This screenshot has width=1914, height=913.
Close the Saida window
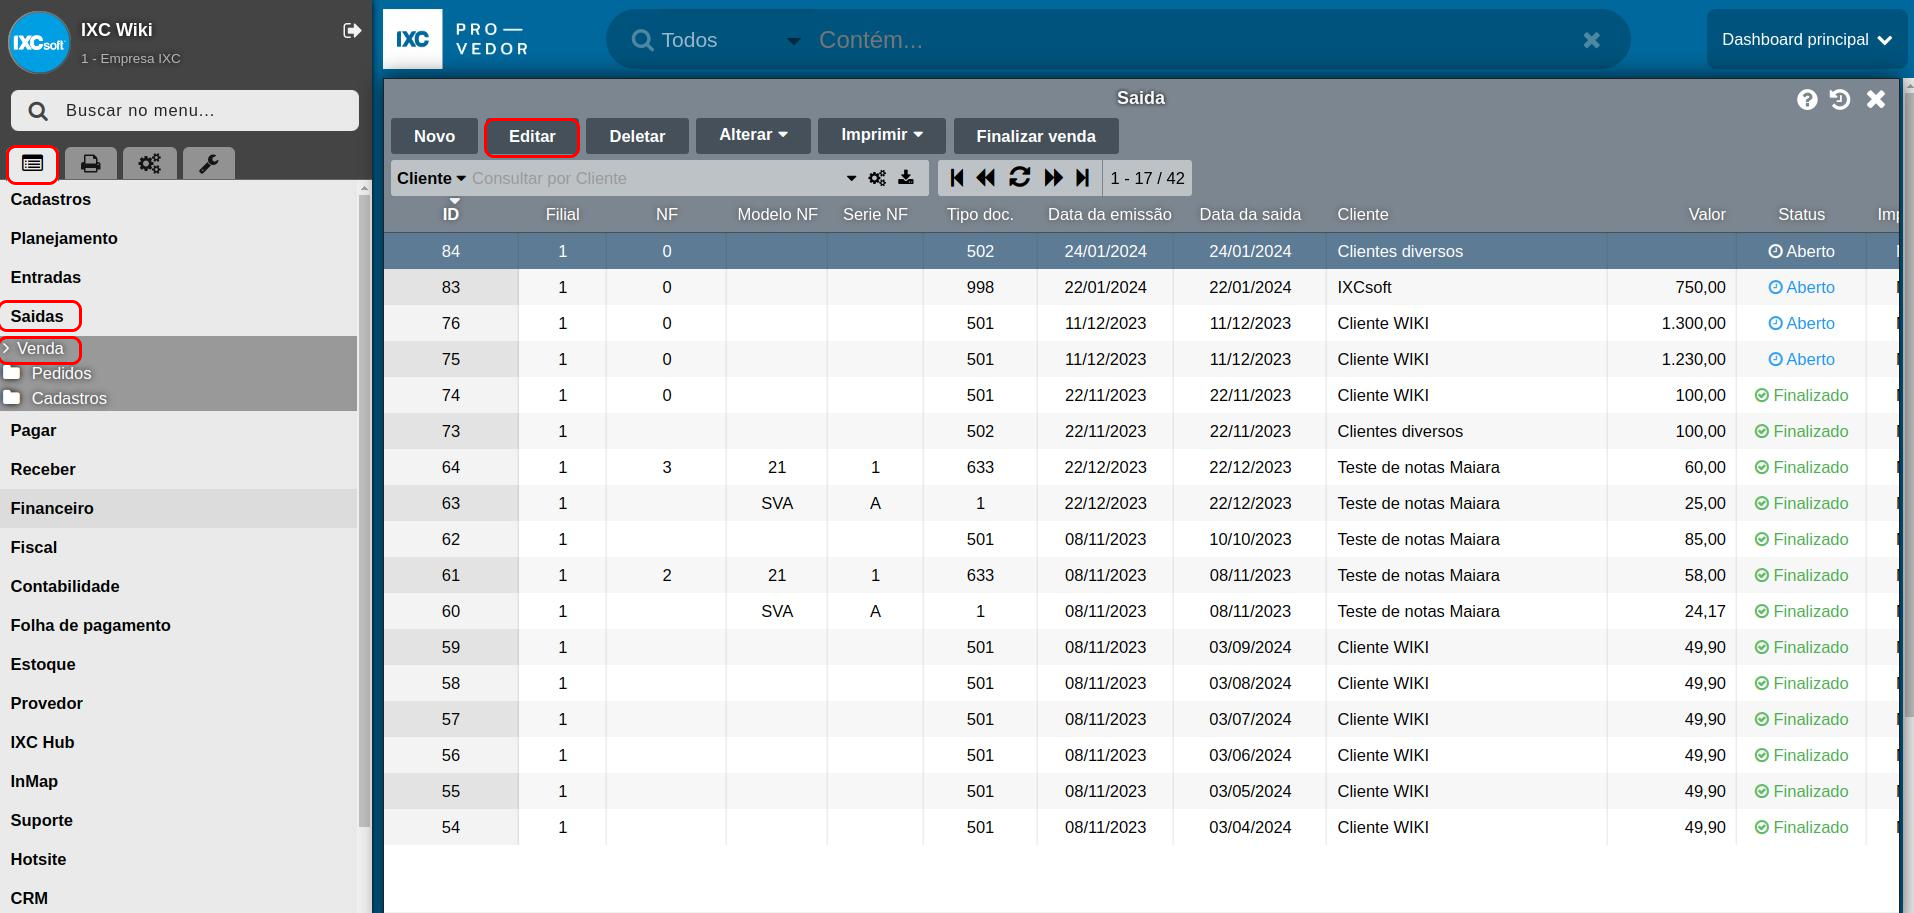tap(1876, 99)
